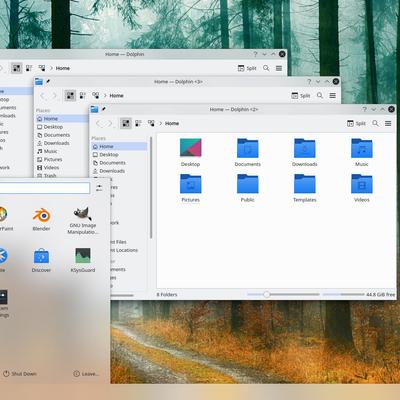Switch Dolphin <2> to Details view mode
The width and height of the screenshot is (400, 400).
[x=151, y=123]
